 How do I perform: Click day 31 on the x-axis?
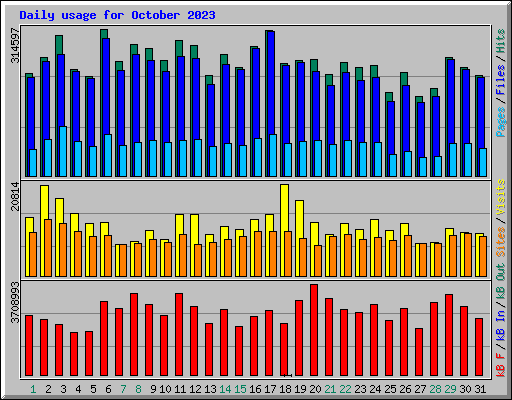pyautogui.click(x=480, y=389)
